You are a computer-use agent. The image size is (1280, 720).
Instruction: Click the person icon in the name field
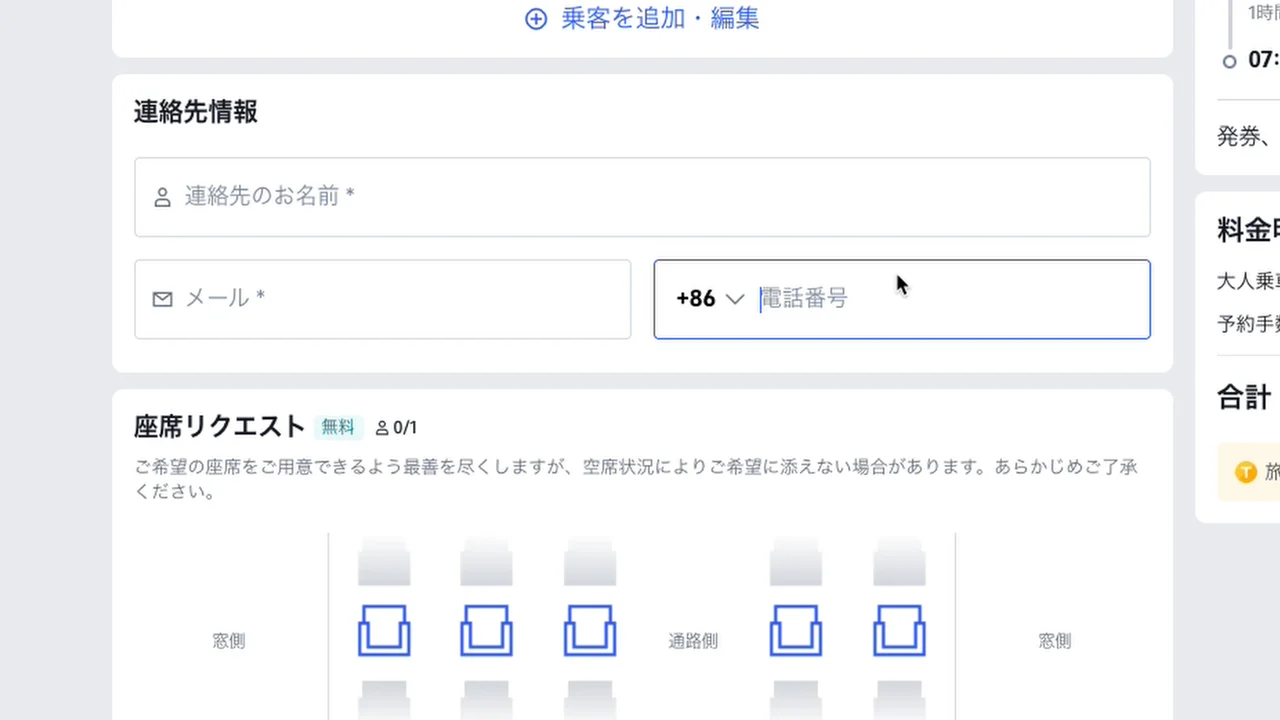point(162,197)
